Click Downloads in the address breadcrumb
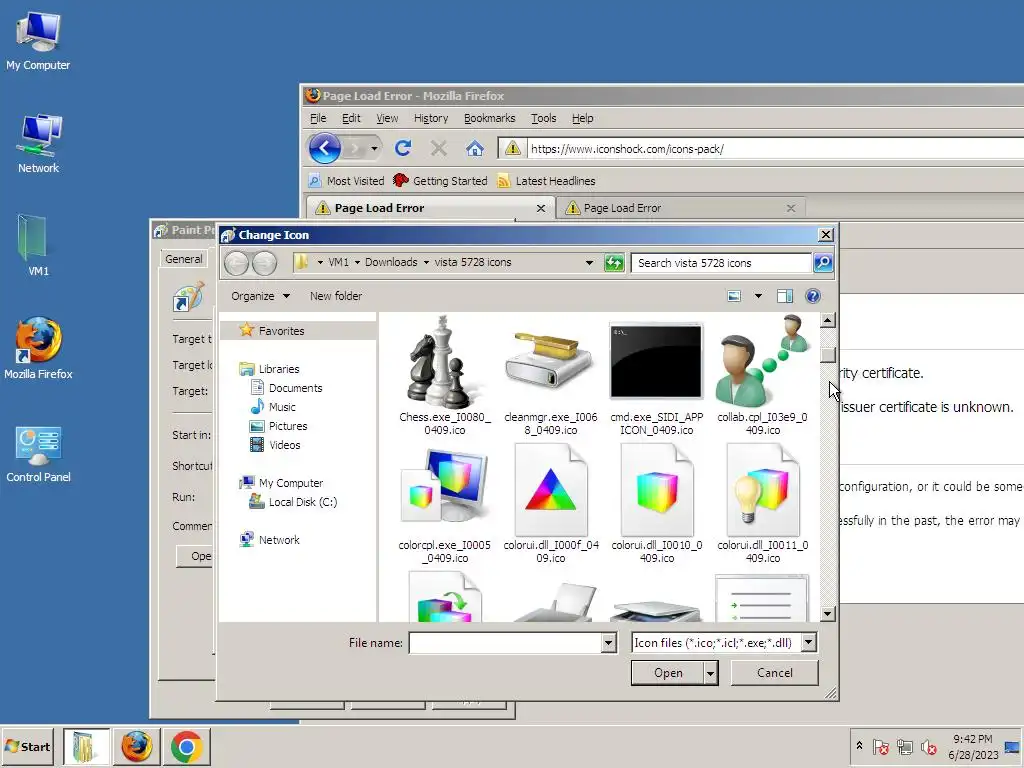Viewport: 1024px width, 768px height. [x=391, y=263]
